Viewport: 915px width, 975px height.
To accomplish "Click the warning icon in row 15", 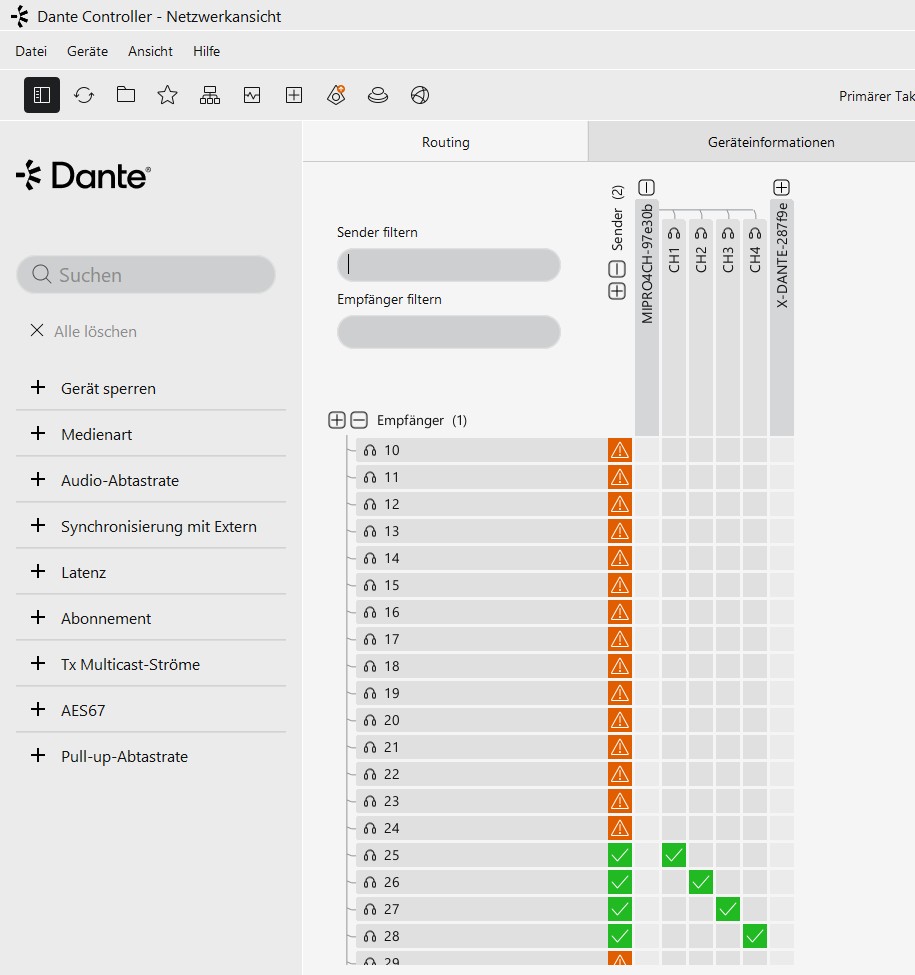I will click(620, 585).
